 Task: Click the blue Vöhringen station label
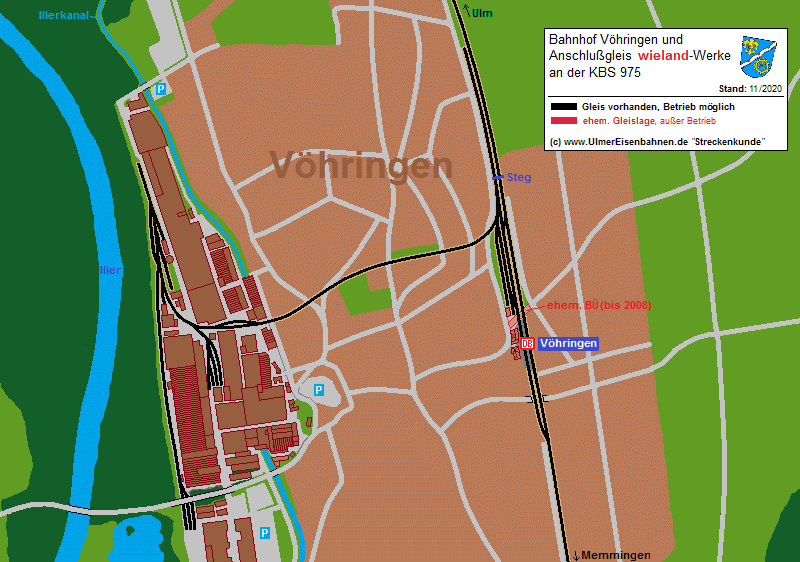[x=568, y=344]
